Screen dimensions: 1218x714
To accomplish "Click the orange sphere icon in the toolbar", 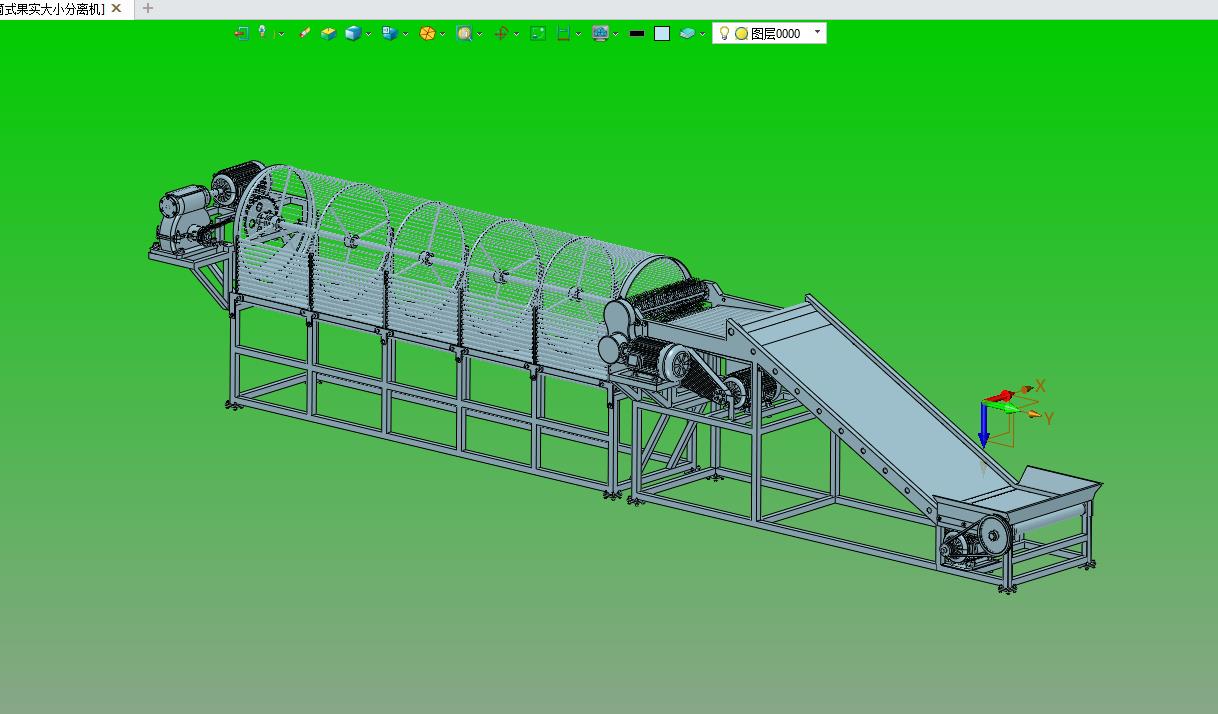I will 427,33.
